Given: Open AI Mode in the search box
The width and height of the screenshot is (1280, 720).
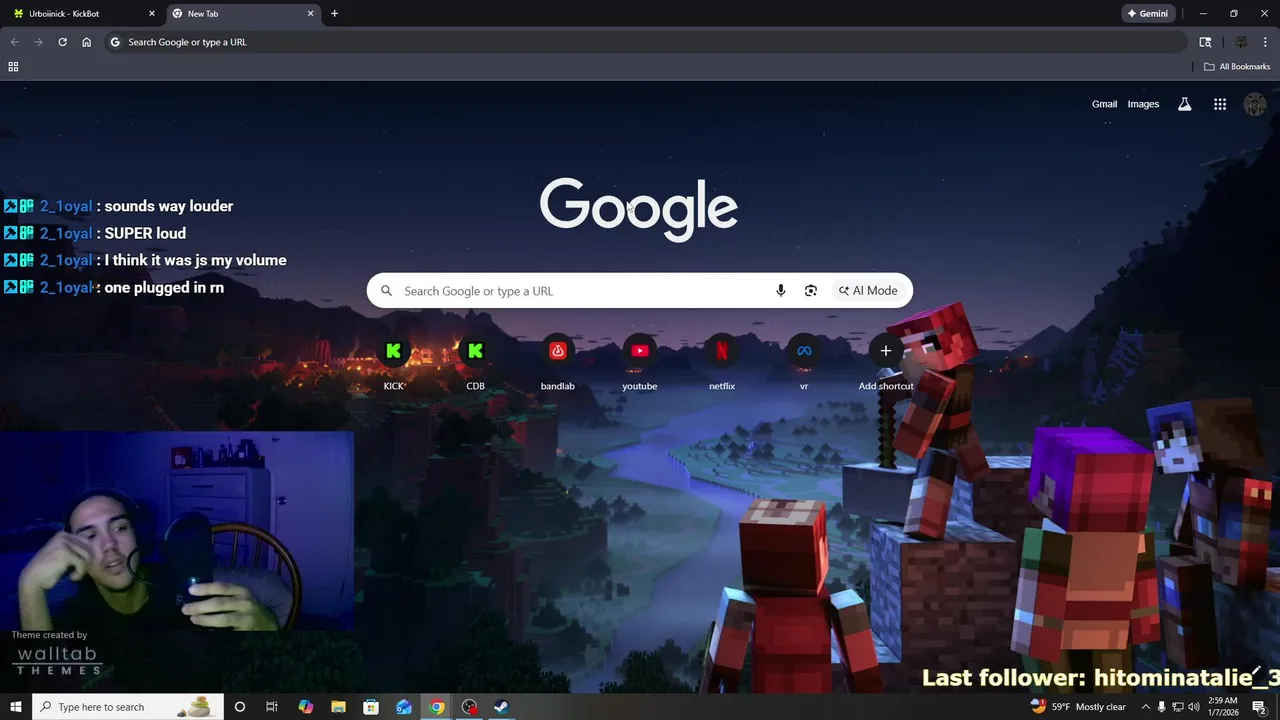Looking at the screenshot, I should pyautogui.click(x=868, y=291).
